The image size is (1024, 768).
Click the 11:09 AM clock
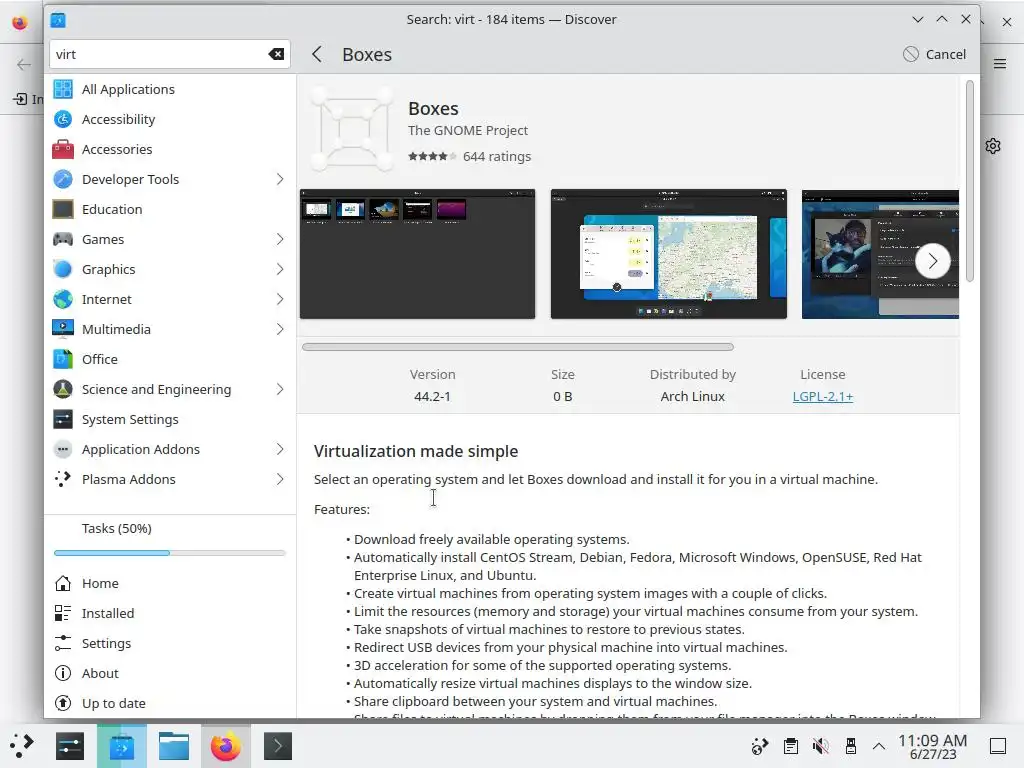[x=932, y=741]
